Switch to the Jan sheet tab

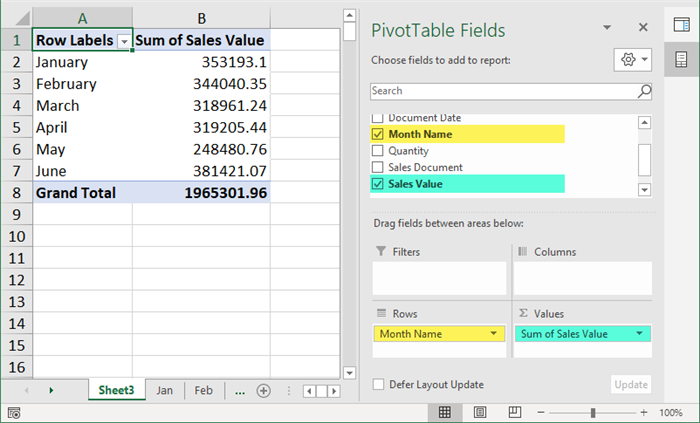pos(164,391)
